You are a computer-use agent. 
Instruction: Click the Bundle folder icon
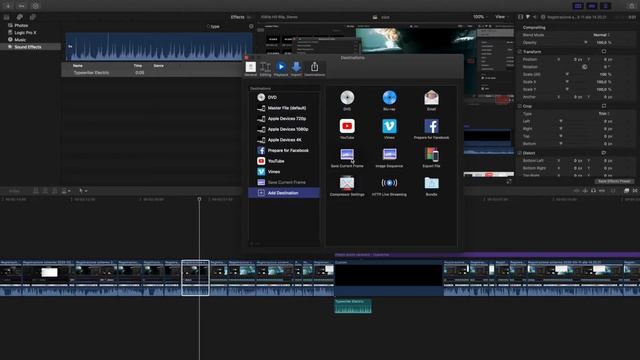[x=431, y=183]
